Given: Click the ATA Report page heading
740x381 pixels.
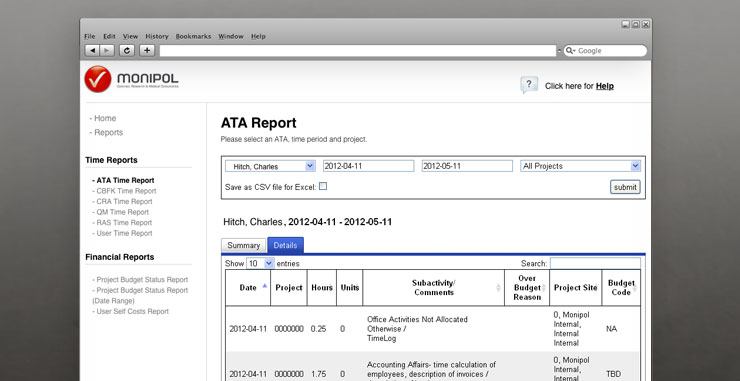Looking at the screenshot, I should click(x=259, y=123).
